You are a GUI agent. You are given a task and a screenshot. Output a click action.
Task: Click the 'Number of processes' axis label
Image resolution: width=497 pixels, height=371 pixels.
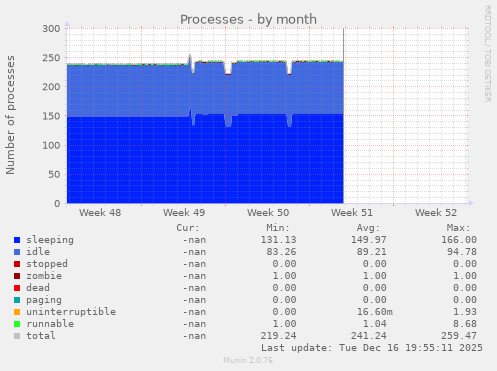(10, 115)
